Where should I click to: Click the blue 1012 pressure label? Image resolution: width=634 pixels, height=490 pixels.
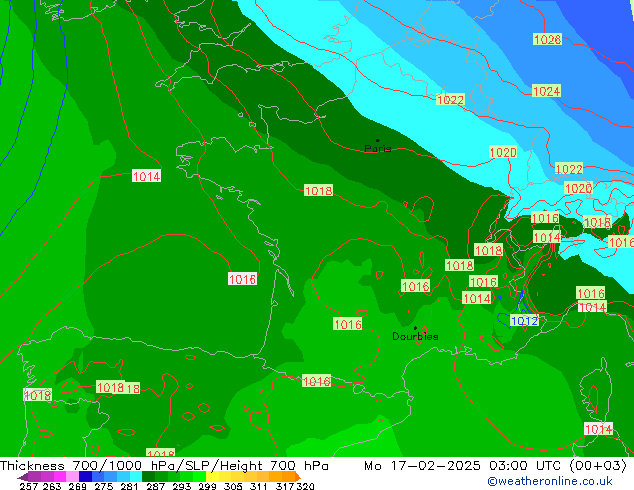(x=524, y=321)
